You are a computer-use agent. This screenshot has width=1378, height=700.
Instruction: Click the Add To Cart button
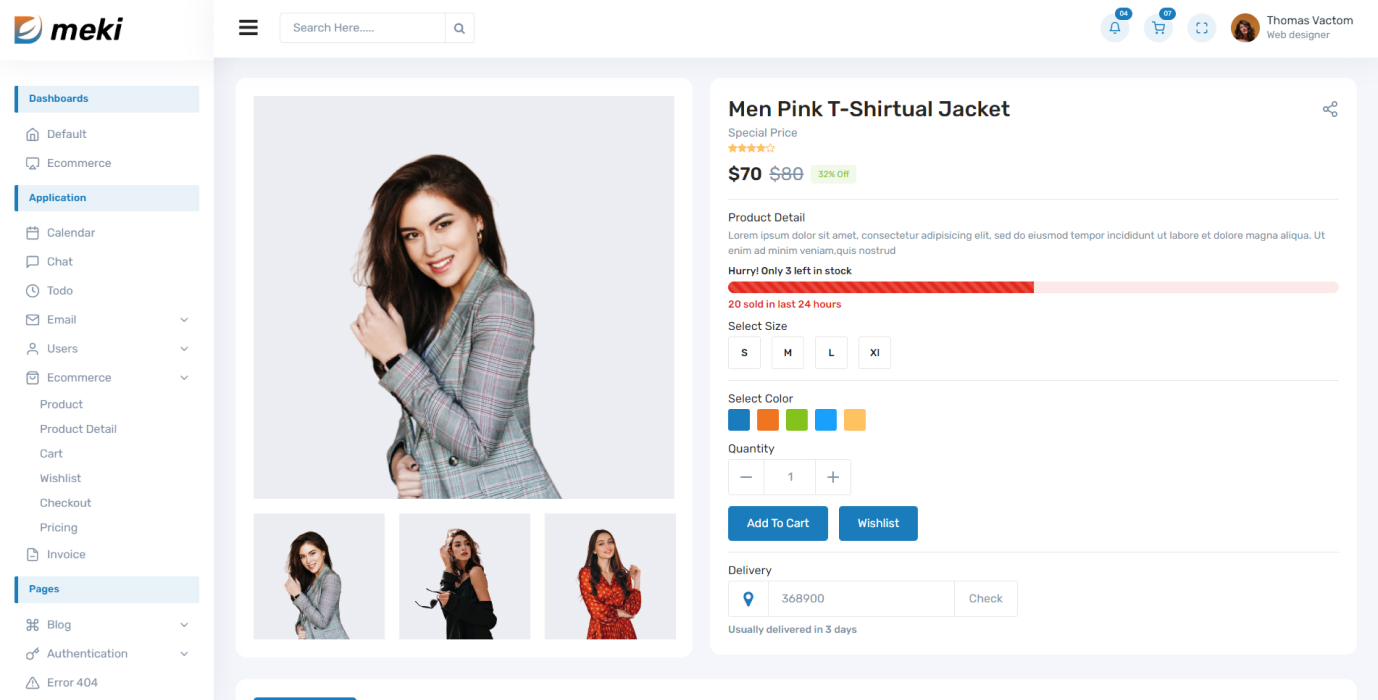(x=777, y=523)
